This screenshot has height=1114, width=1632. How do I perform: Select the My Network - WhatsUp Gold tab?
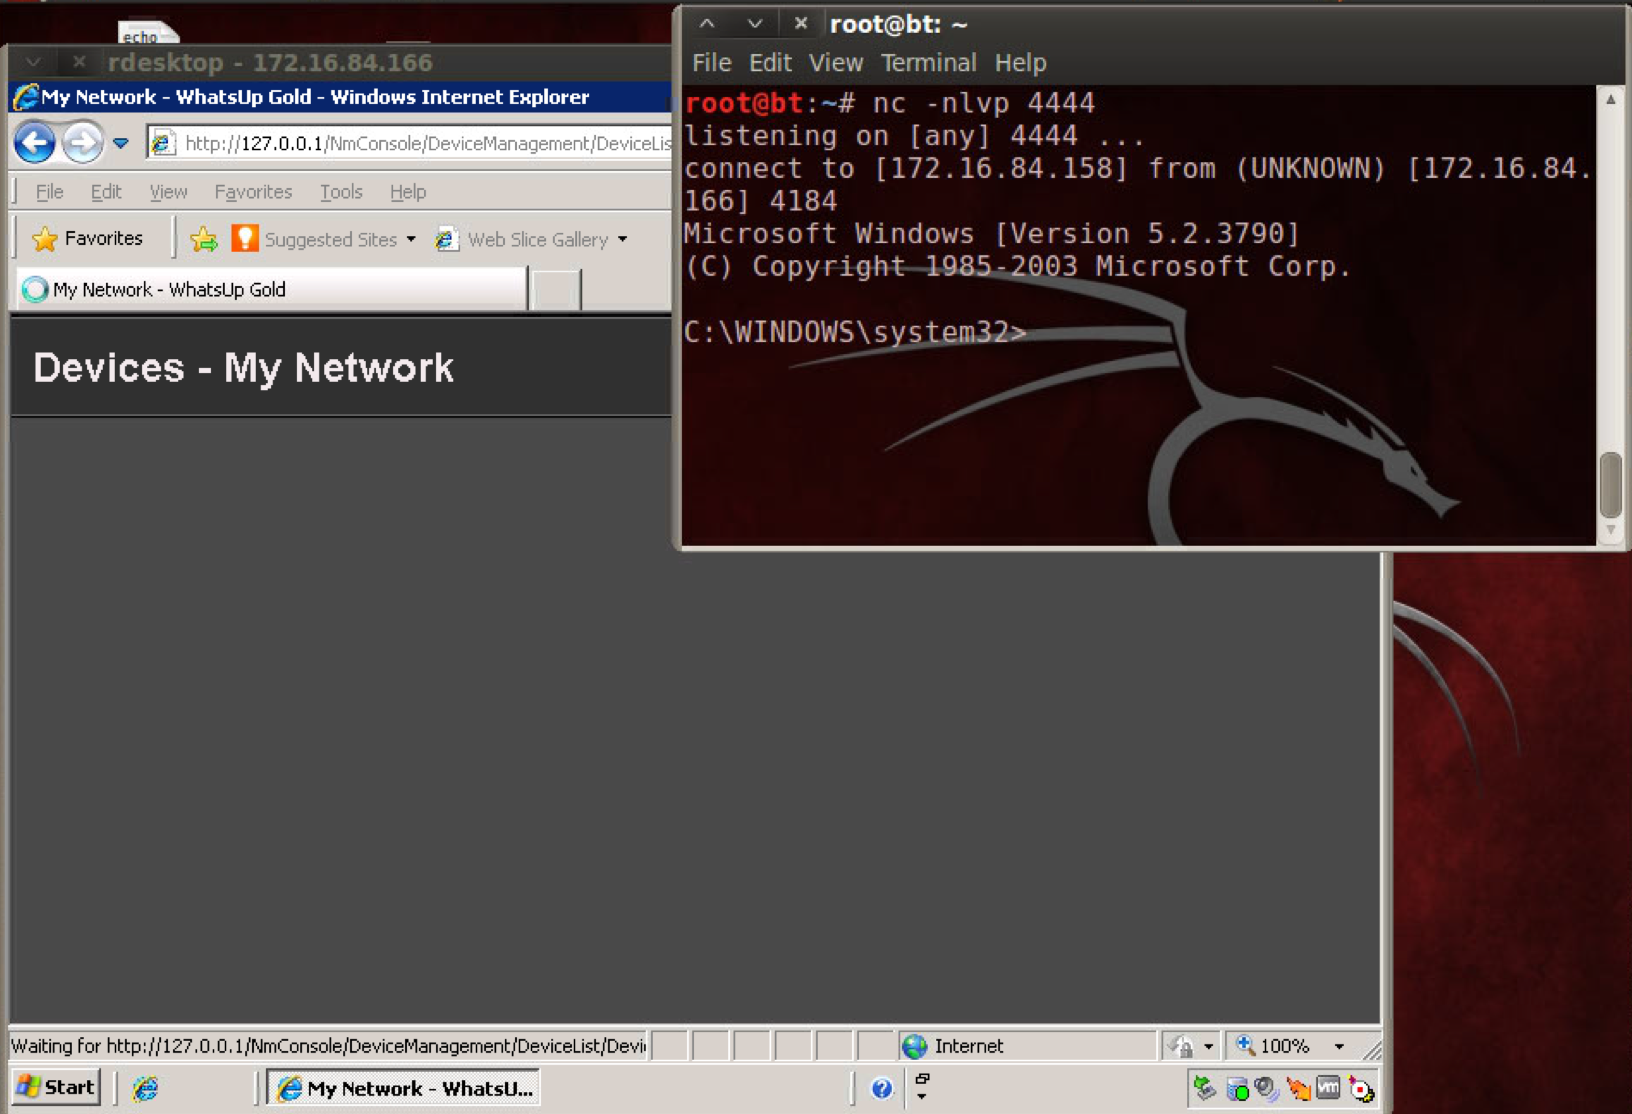tap(271, 289)
